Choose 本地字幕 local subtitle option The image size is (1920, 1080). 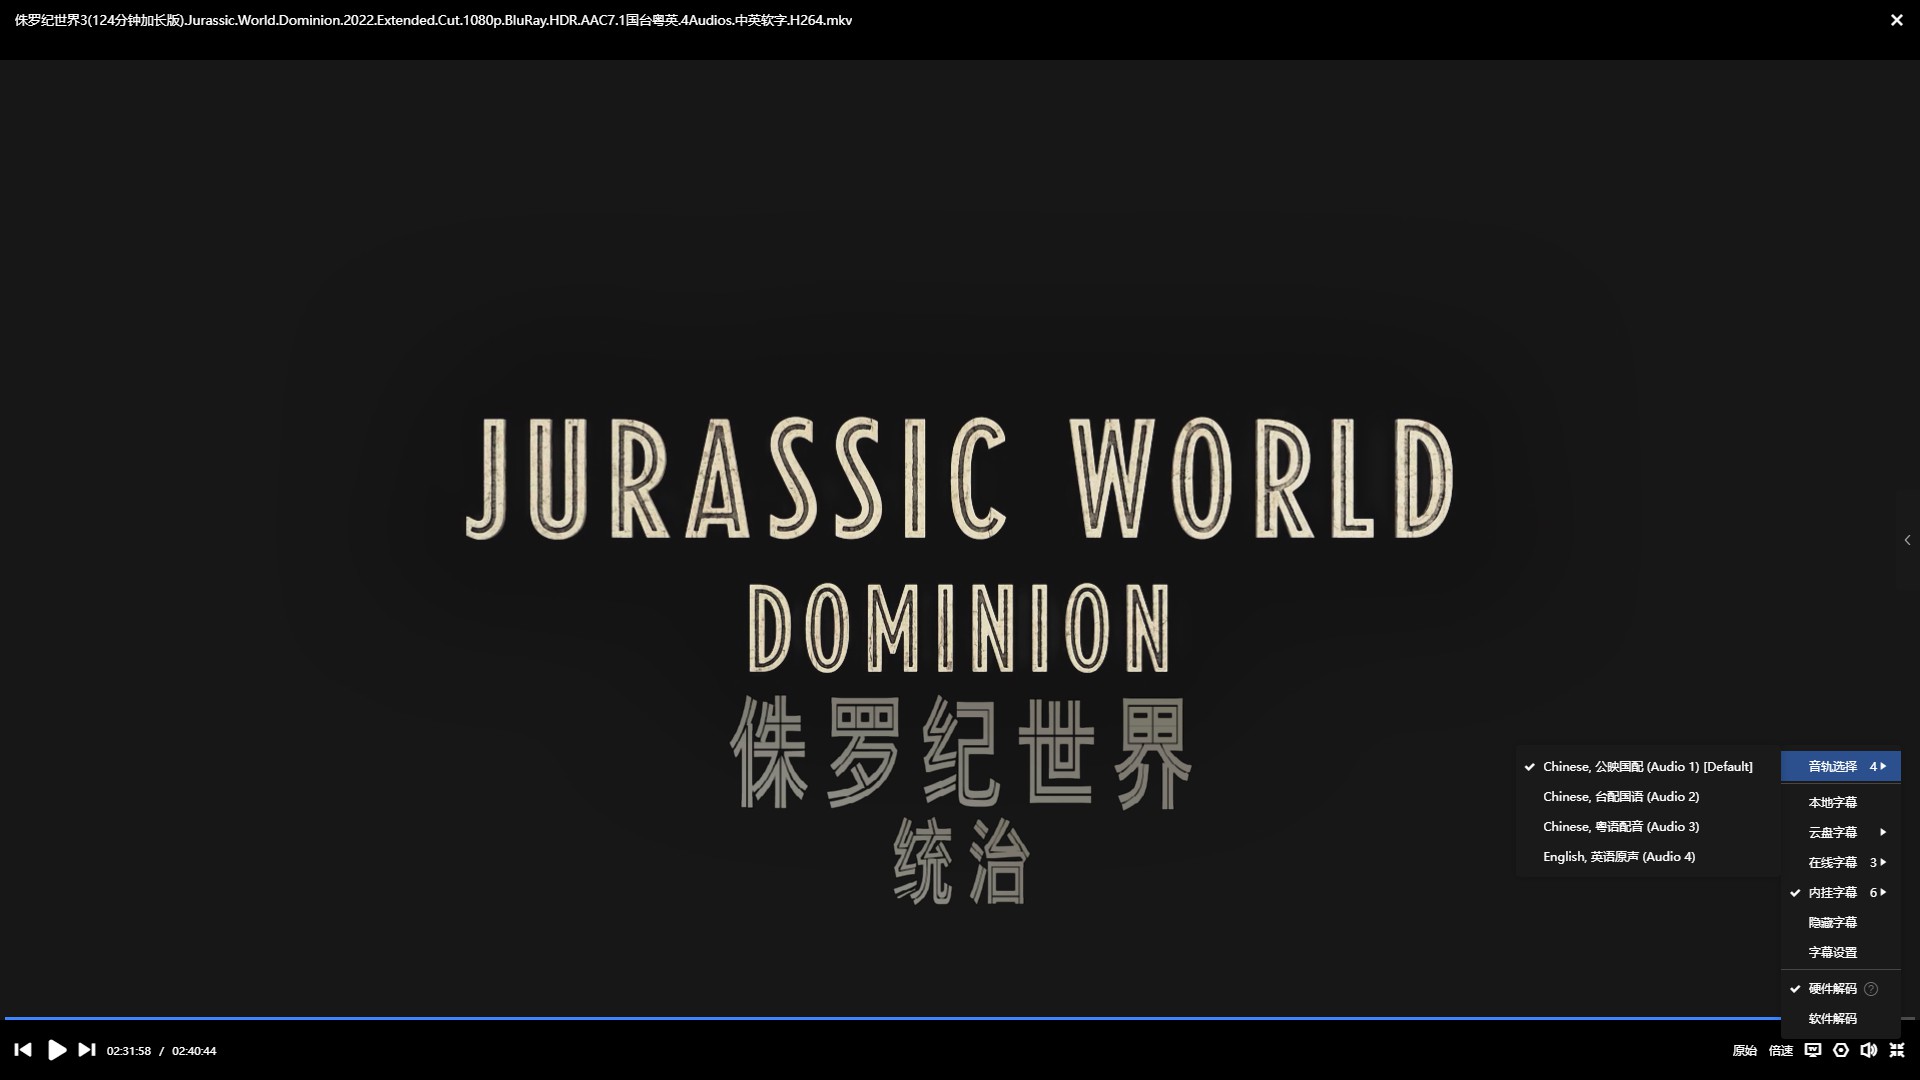coord(1832,803)
